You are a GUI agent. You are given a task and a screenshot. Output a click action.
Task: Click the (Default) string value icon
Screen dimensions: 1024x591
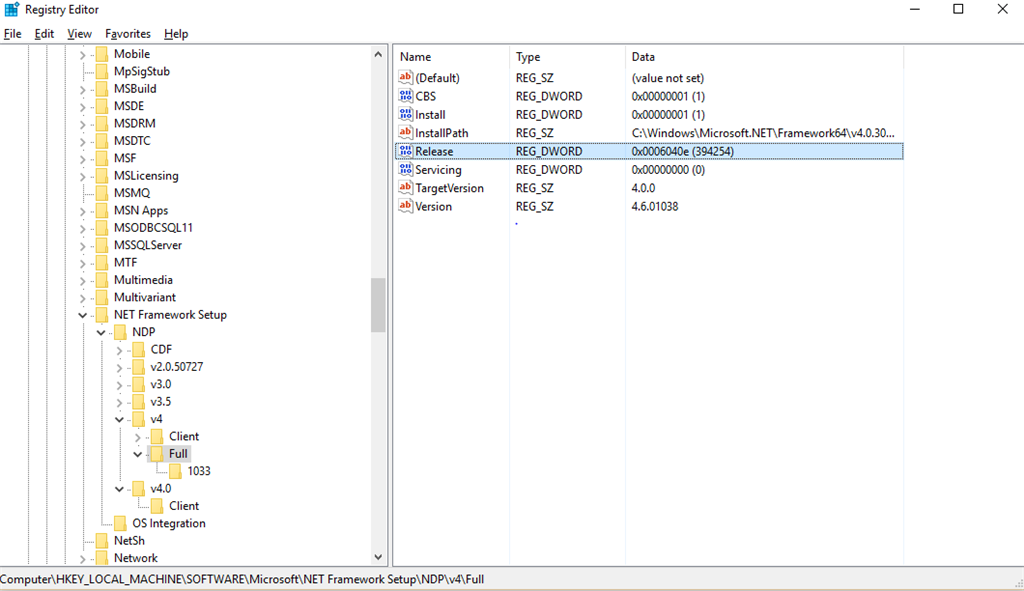click(406, 78)
